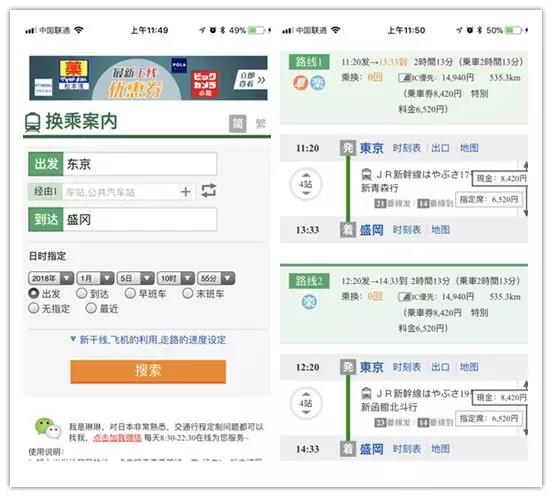This screenshot has height=497, width=552.
Task: Open 出口 link for 11:20 東京
Action: [440, 148]
